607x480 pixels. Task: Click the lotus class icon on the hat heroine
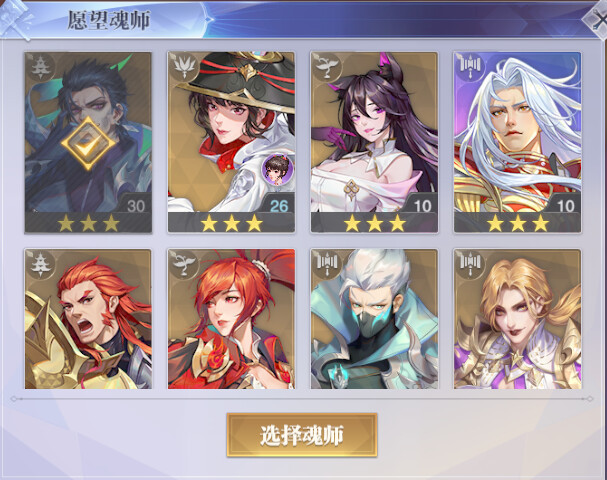184,67
